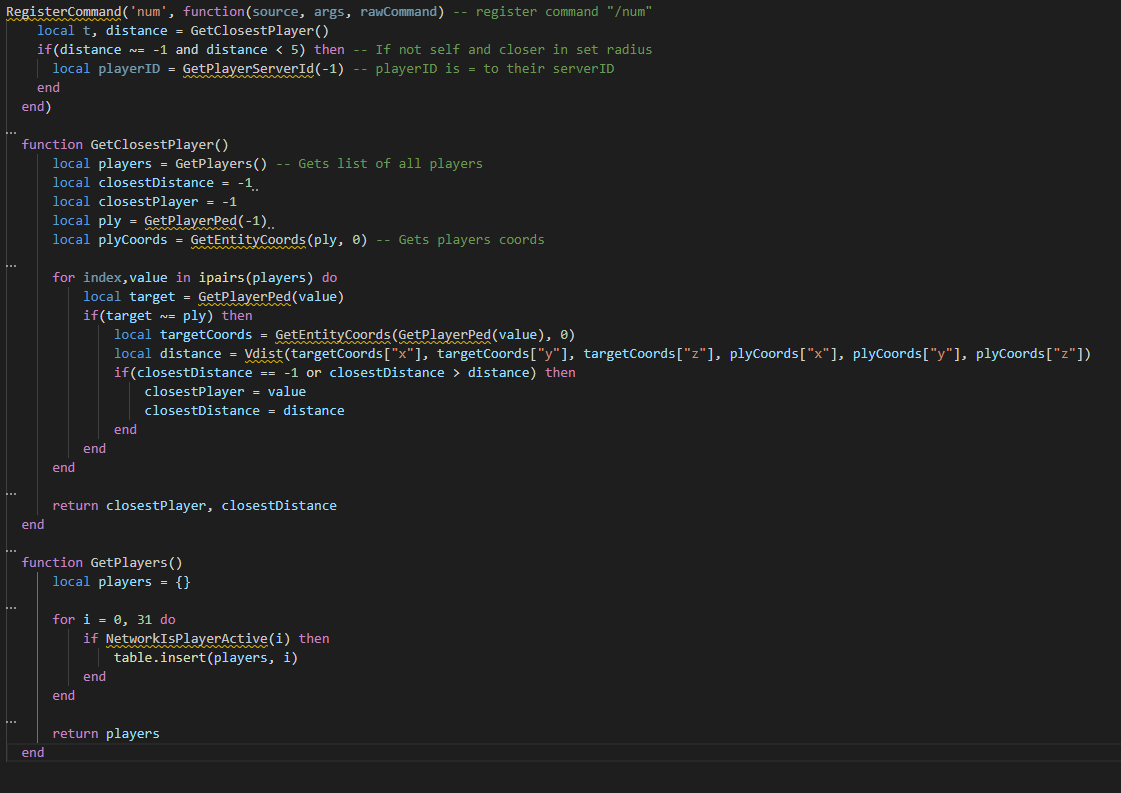Click the rawCommand parameter
The image size is (1121, 793).
[x=398, y=12]
